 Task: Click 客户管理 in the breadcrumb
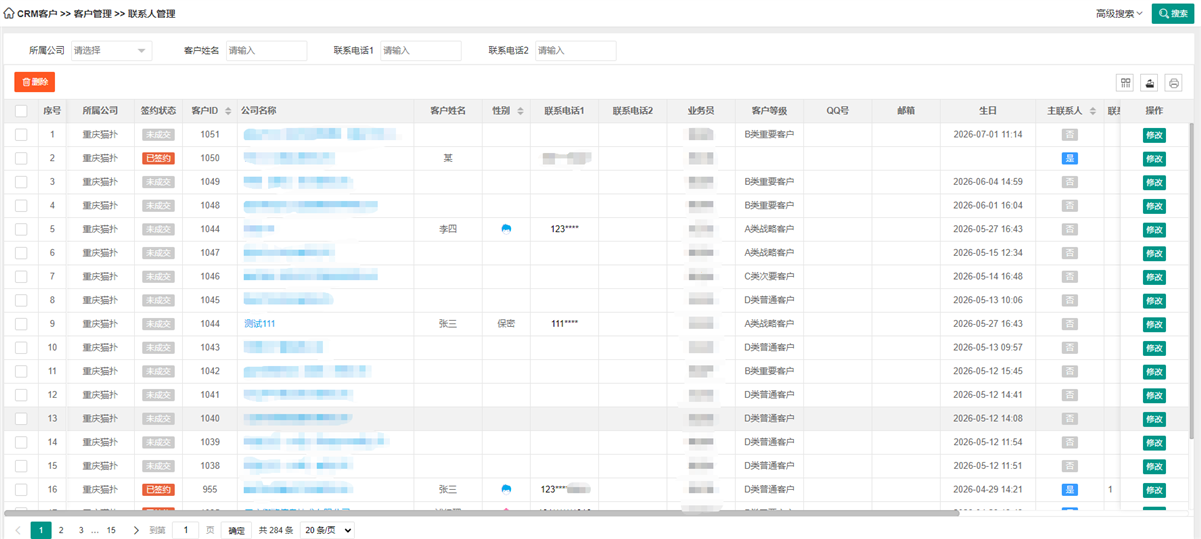click(x=94, y=14)
